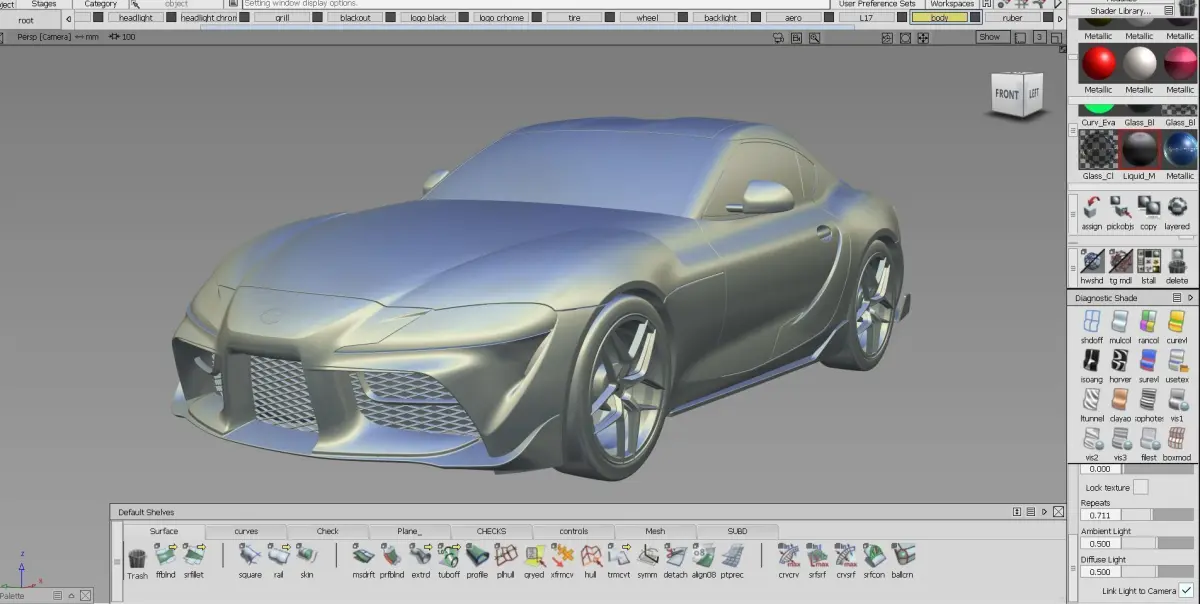The image size is (1200, 604).
Task: Turn off shading with shdoff icon
Action: pyautogui.click(x=1092, y=325)
